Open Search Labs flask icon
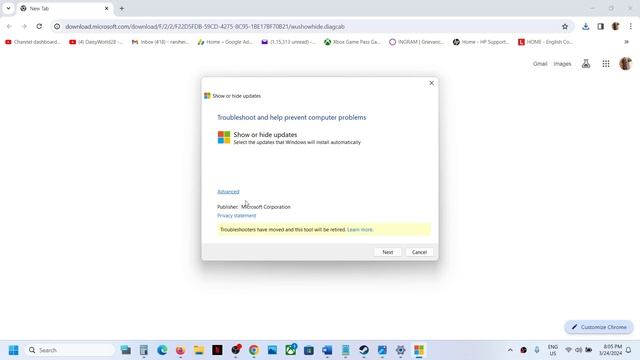 click(x=586, y=64)
